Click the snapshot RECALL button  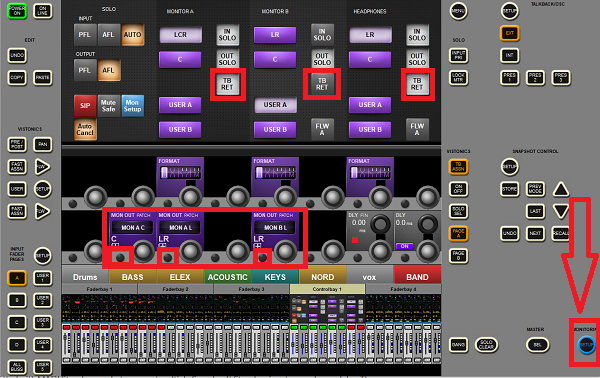[x=561, y=233]
